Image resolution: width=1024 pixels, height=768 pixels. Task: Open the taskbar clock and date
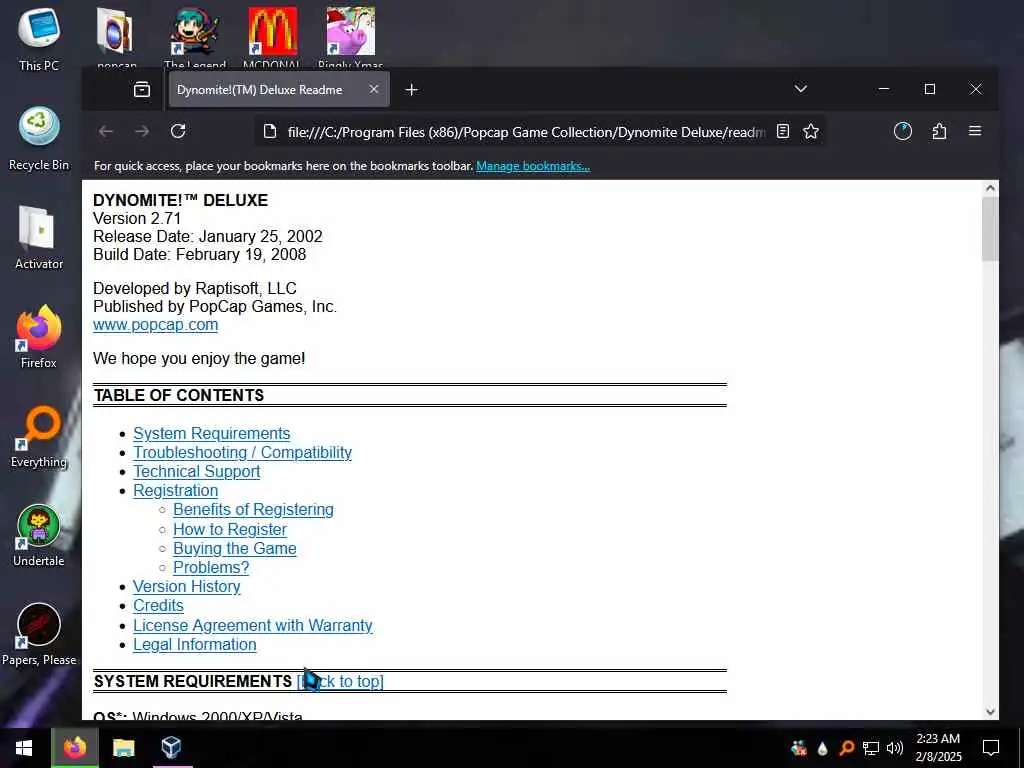click(x=938, y=748)
